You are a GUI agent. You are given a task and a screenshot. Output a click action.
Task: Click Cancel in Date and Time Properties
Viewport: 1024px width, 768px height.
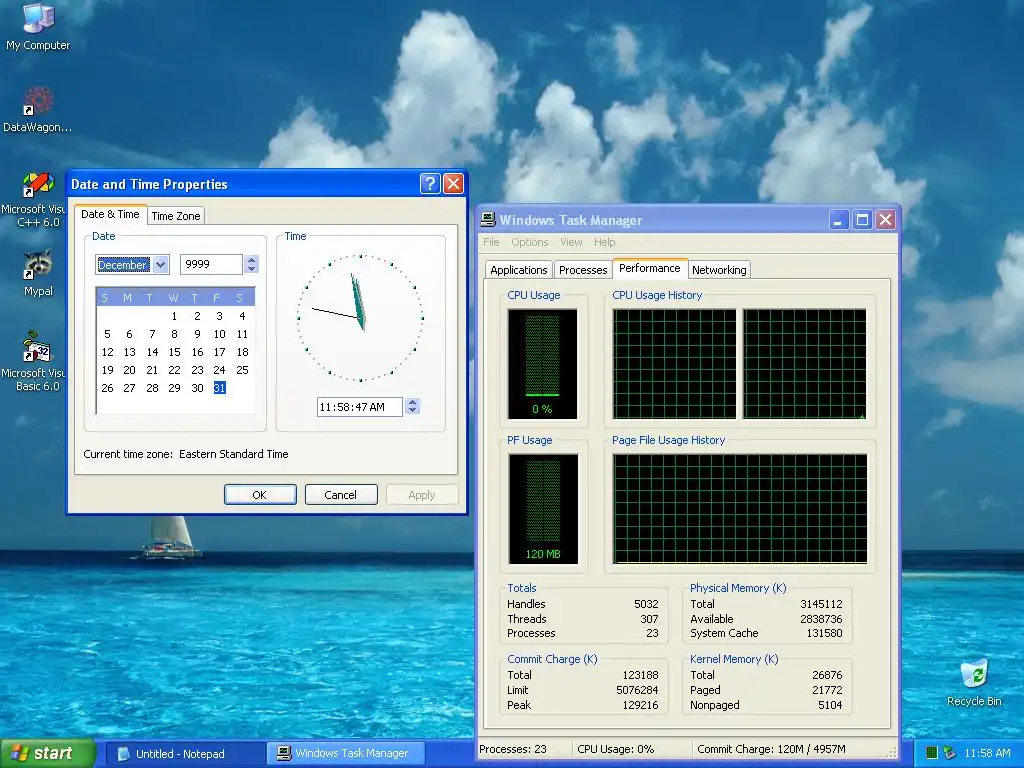(341, 494)
